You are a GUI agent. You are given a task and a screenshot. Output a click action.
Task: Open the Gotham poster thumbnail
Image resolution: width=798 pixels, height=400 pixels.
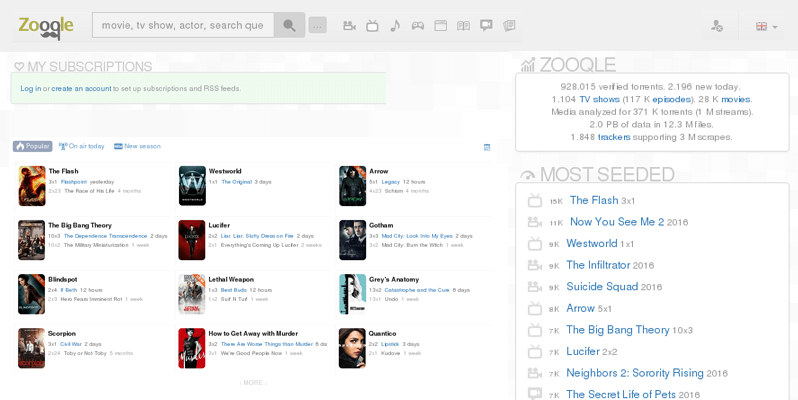(352, 240)
